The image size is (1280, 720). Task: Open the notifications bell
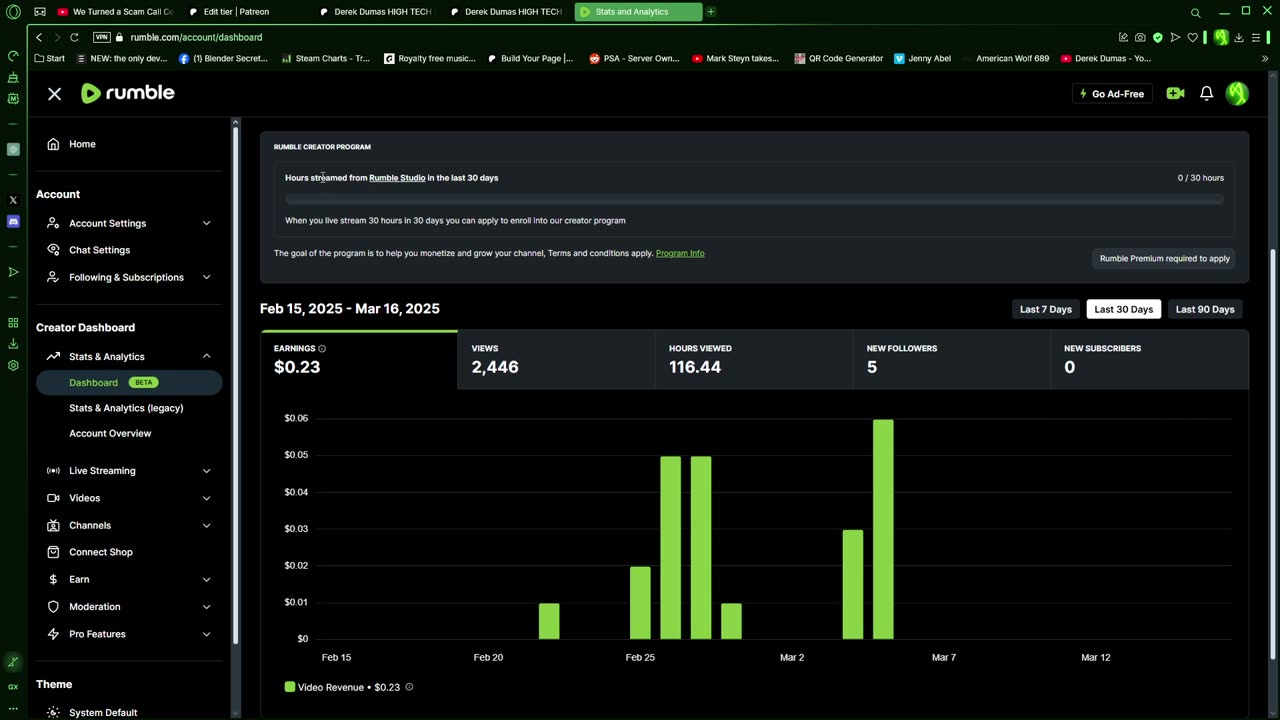click(1206, 93)
